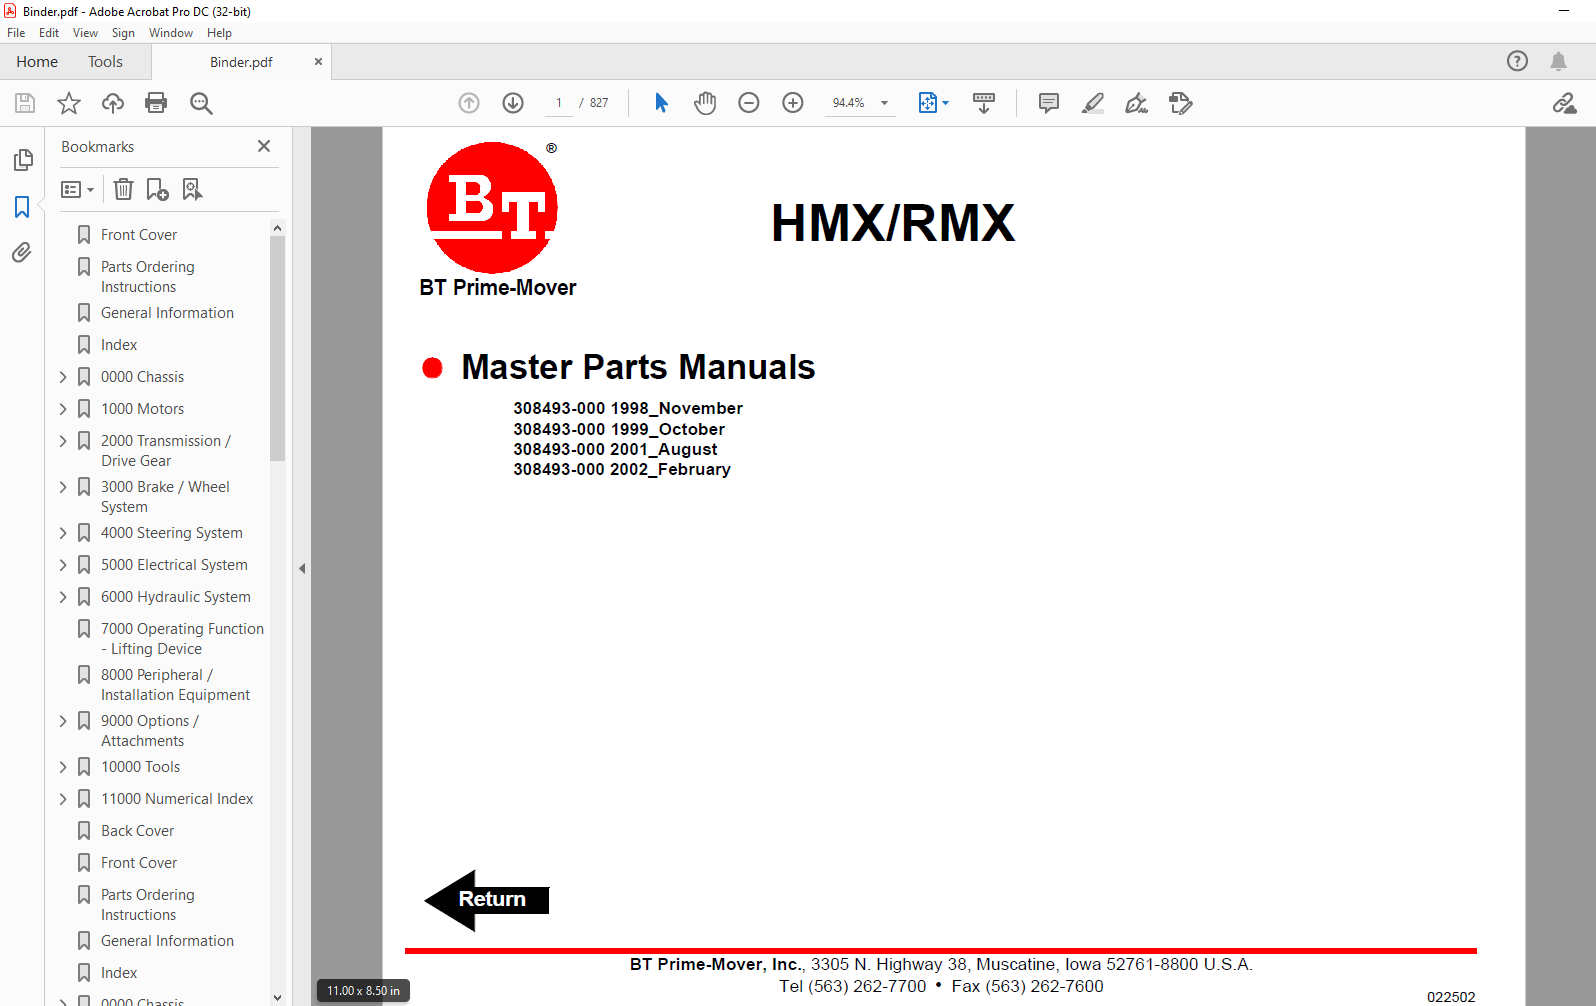Close the Bookmarks panel

pos(264,146)
